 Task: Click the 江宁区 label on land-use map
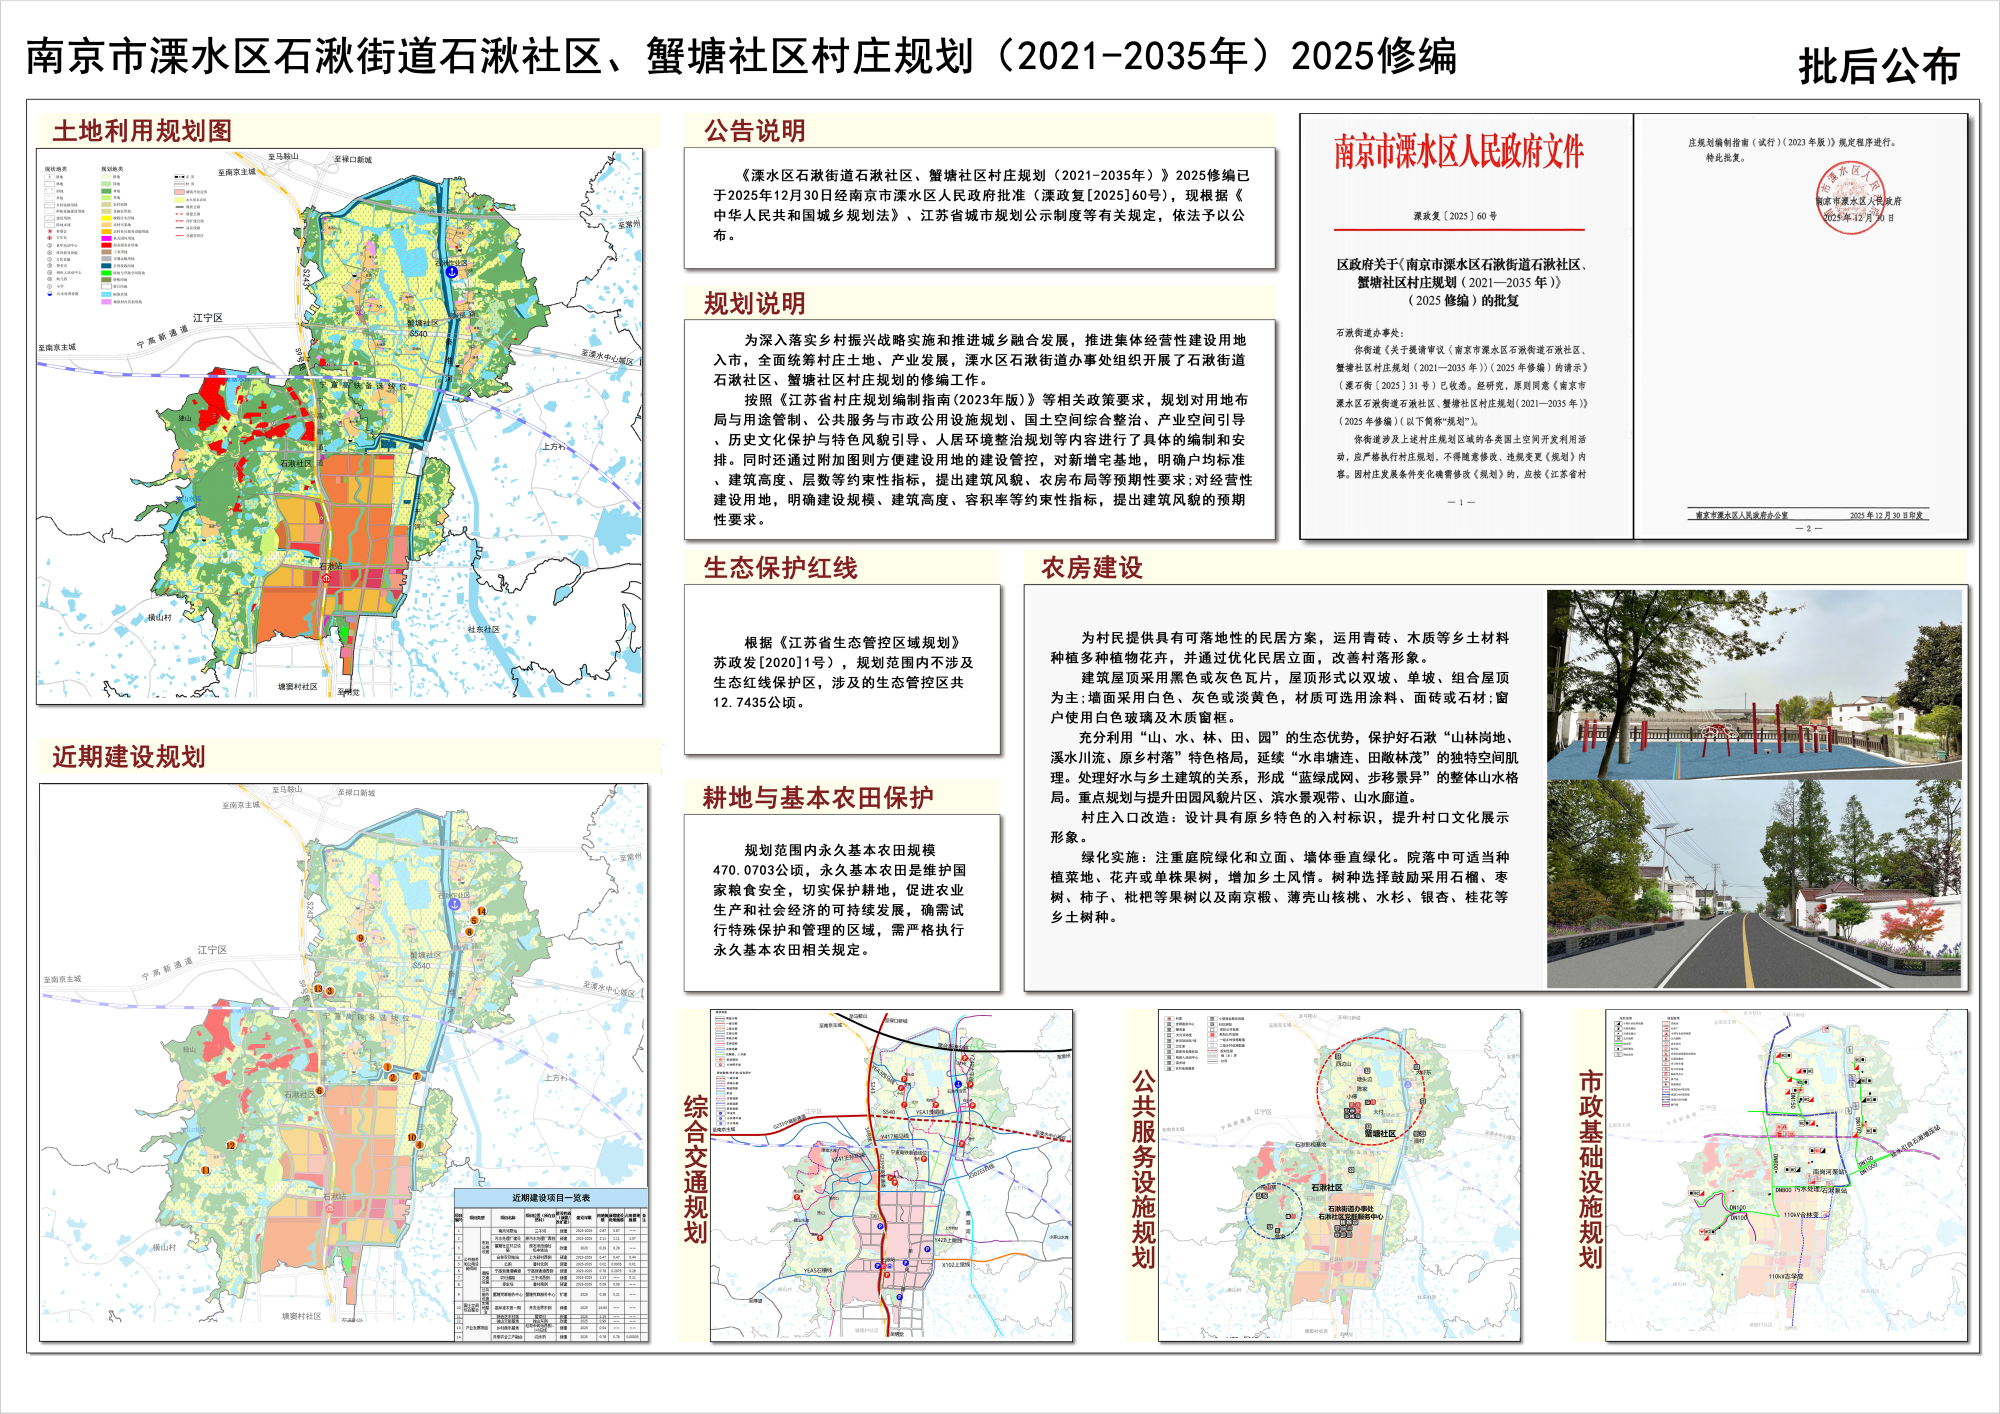point(208,318)
